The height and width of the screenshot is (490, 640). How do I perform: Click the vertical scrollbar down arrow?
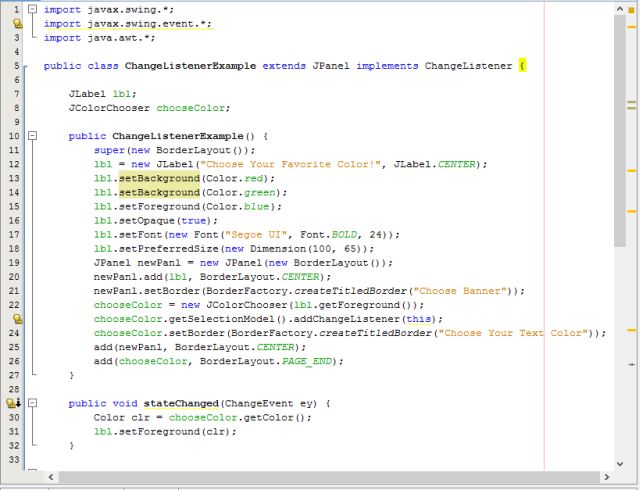[620, 464]
